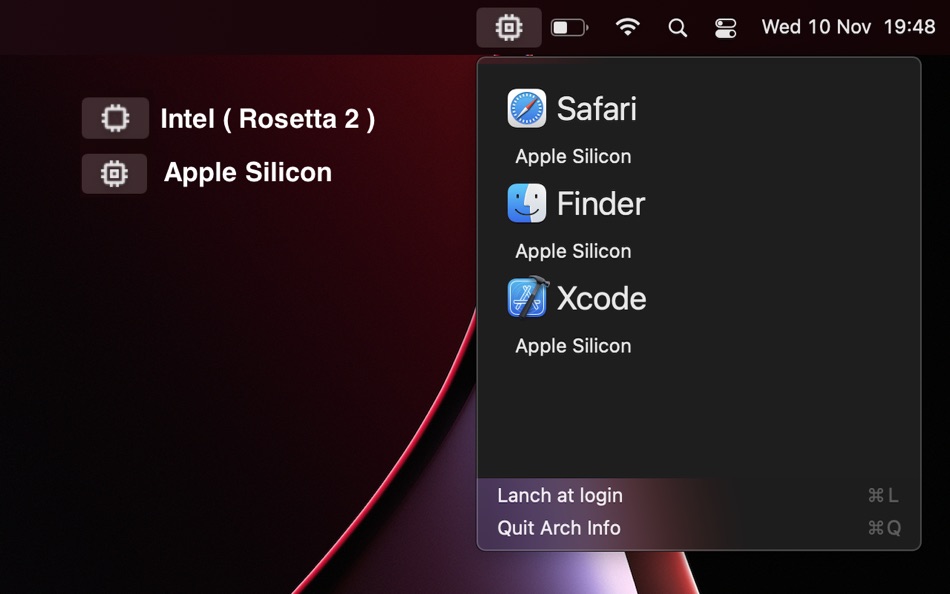Click the empty chip icon beside Intel (Rosetta 2)
Image resolution: width=950 pixels, height=594 pixels.
pyautogui.click(x=115, y=118)
